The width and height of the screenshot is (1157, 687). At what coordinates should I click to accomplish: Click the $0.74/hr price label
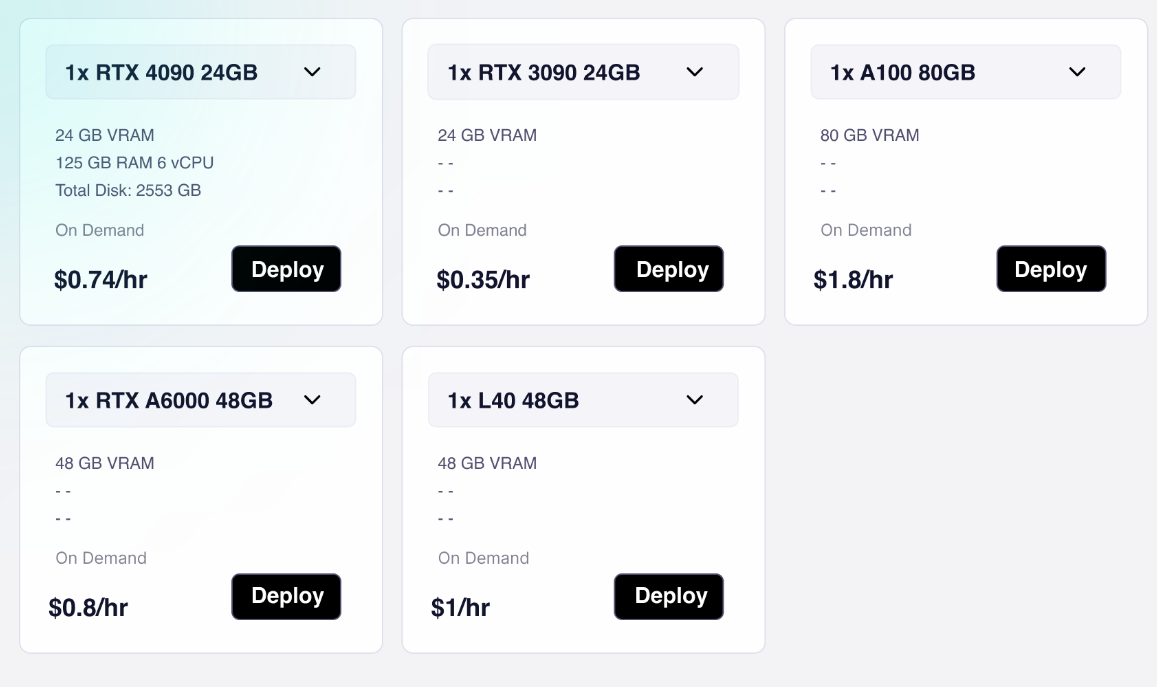[100, 280]
